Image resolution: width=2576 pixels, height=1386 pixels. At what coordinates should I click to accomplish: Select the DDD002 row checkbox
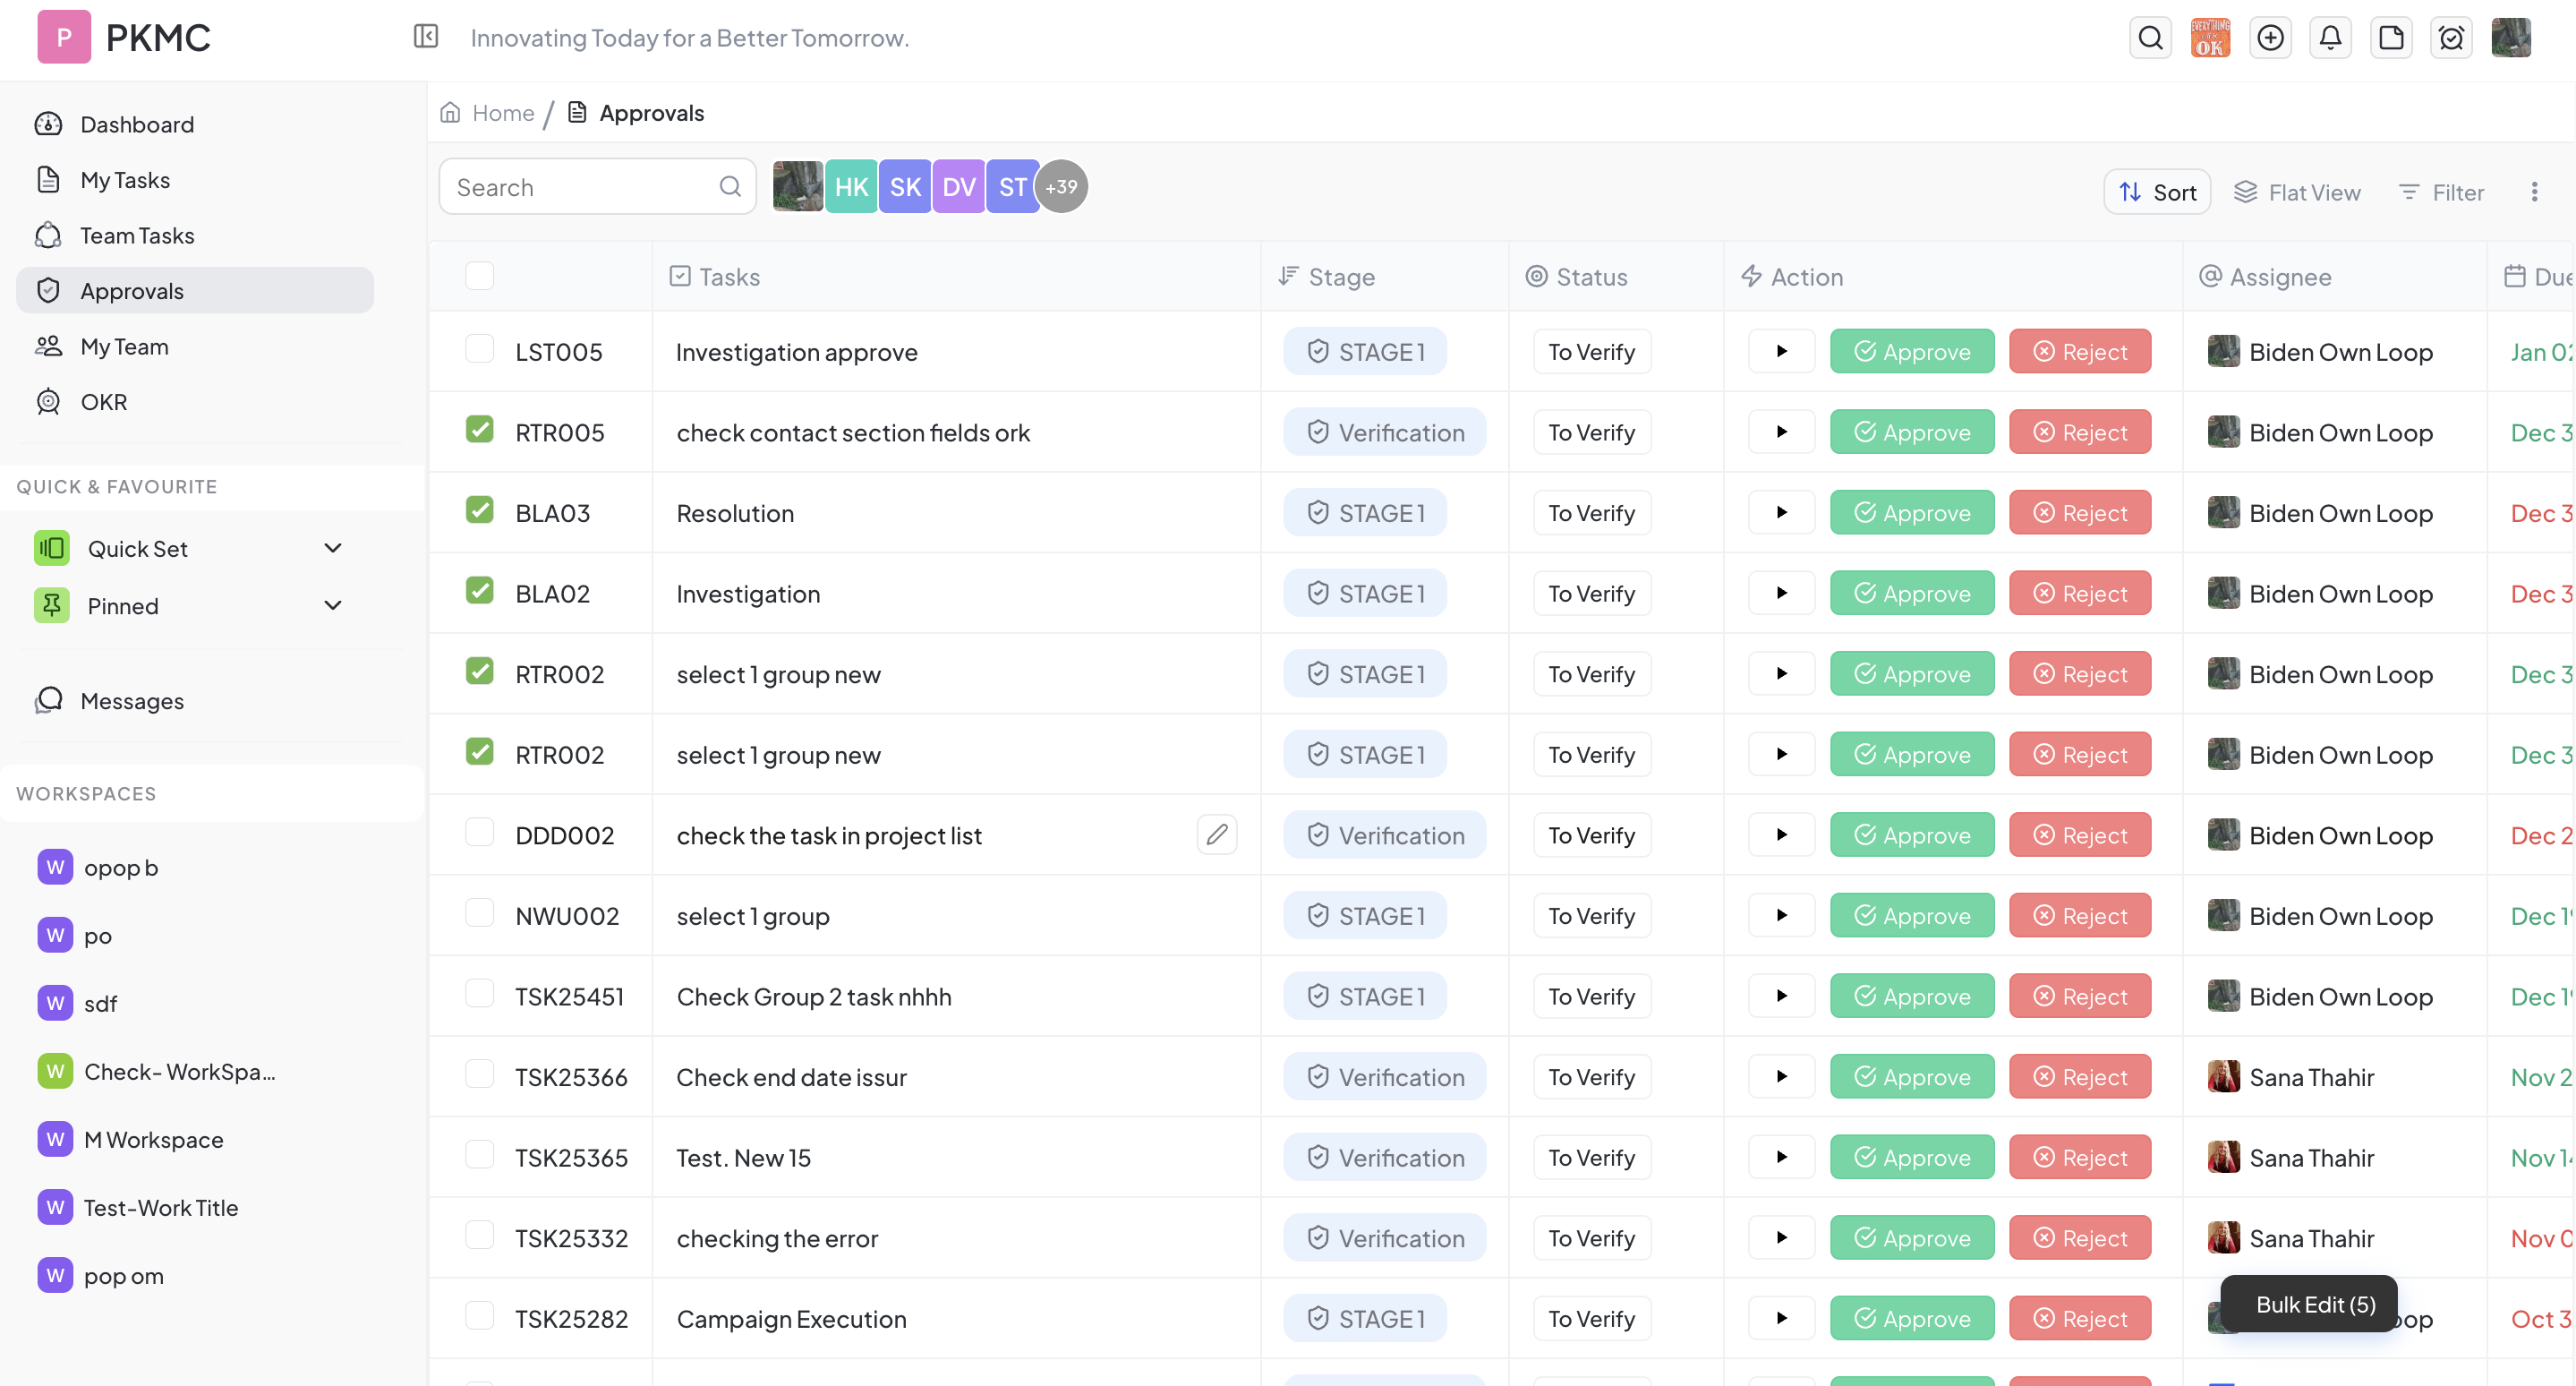pos(480,833)
